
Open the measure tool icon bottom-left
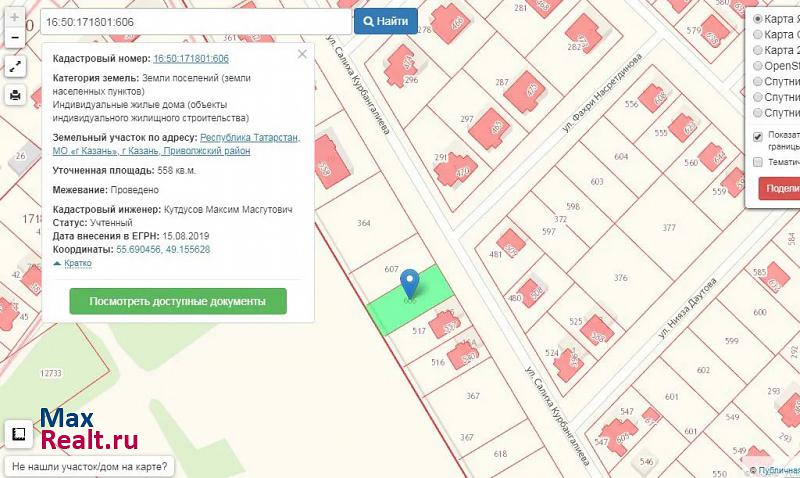coord(17,435)
